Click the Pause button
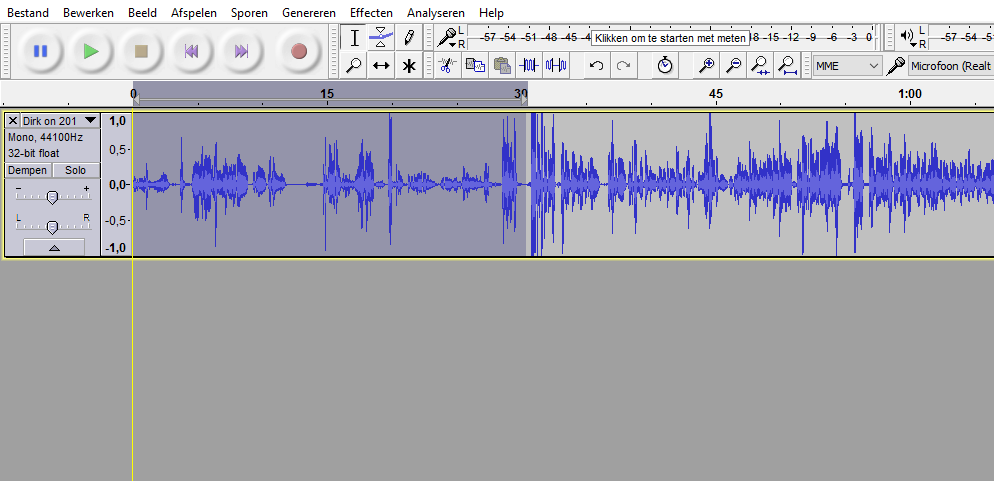The width and height of the screenshot is (994, 481). (x=41, y=51)
